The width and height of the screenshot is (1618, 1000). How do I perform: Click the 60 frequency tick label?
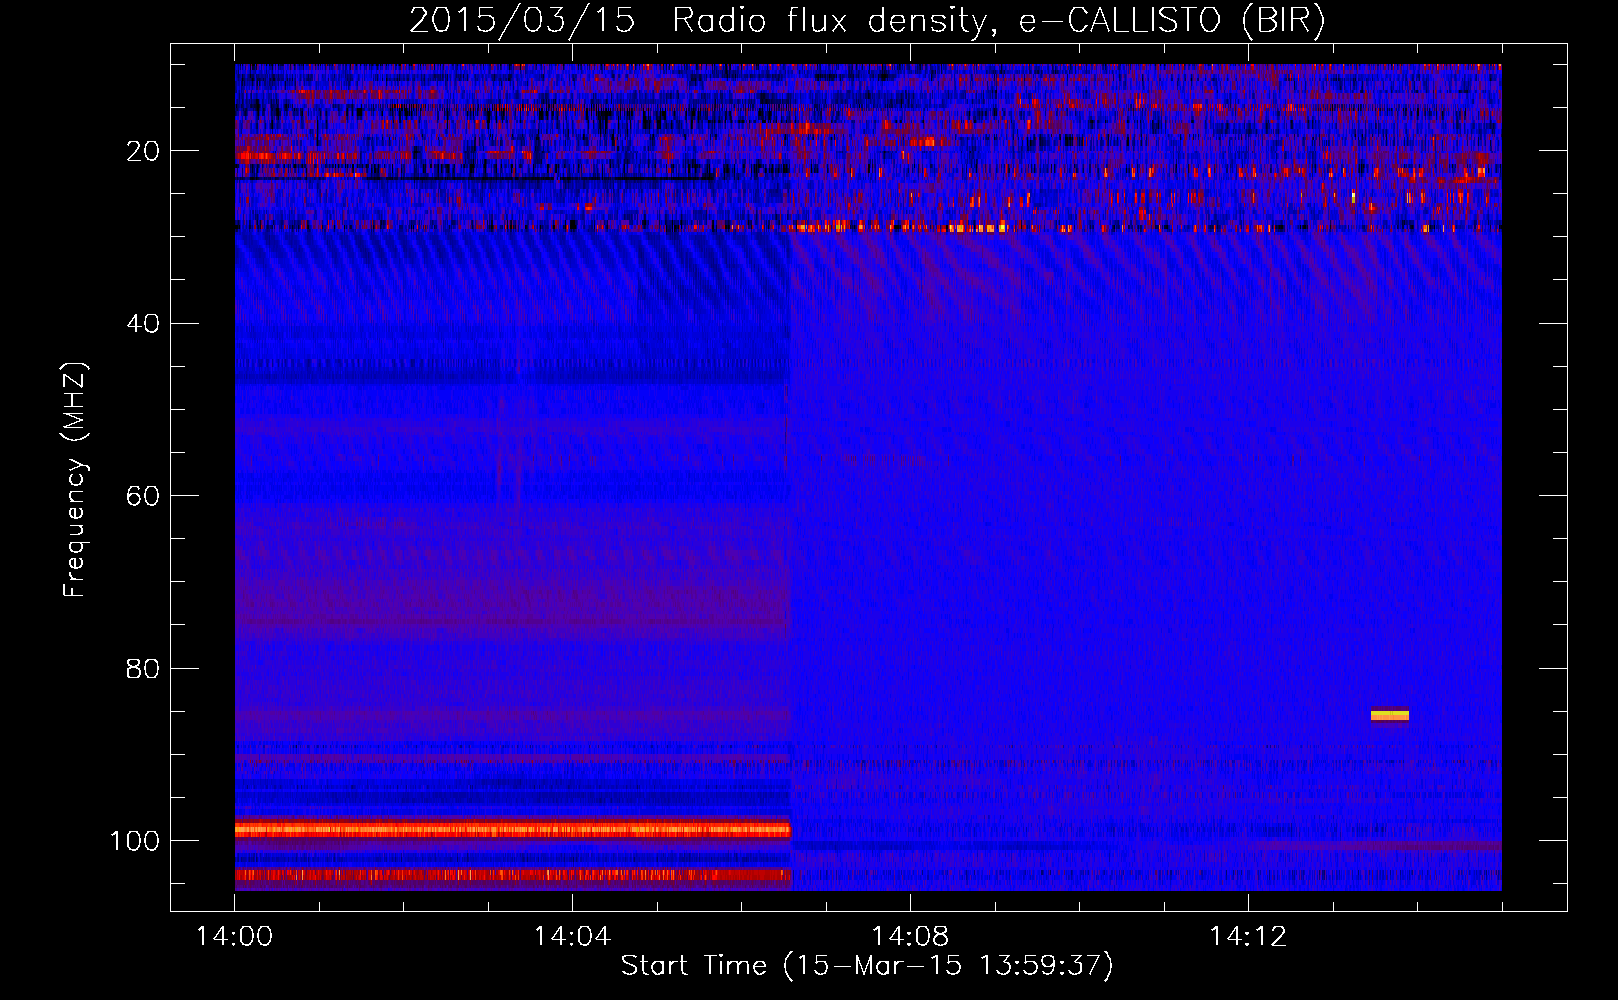[143, 496]
